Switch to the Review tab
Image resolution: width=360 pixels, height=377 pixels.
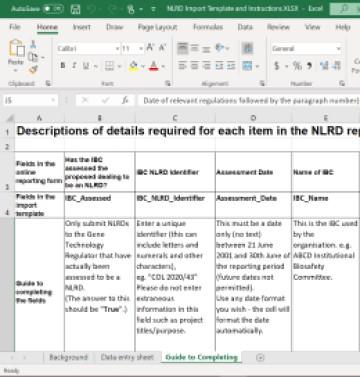pos(278,27)
